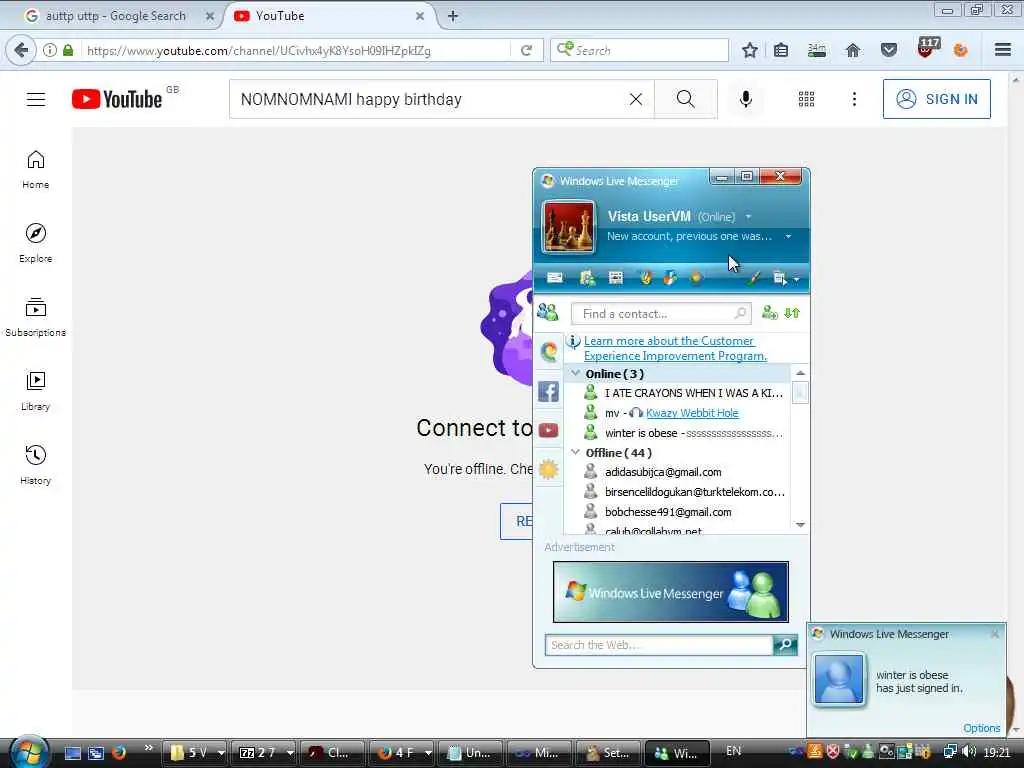Open the Messenger show menu icon
1024x768 pixels.
tap(780, 278)
